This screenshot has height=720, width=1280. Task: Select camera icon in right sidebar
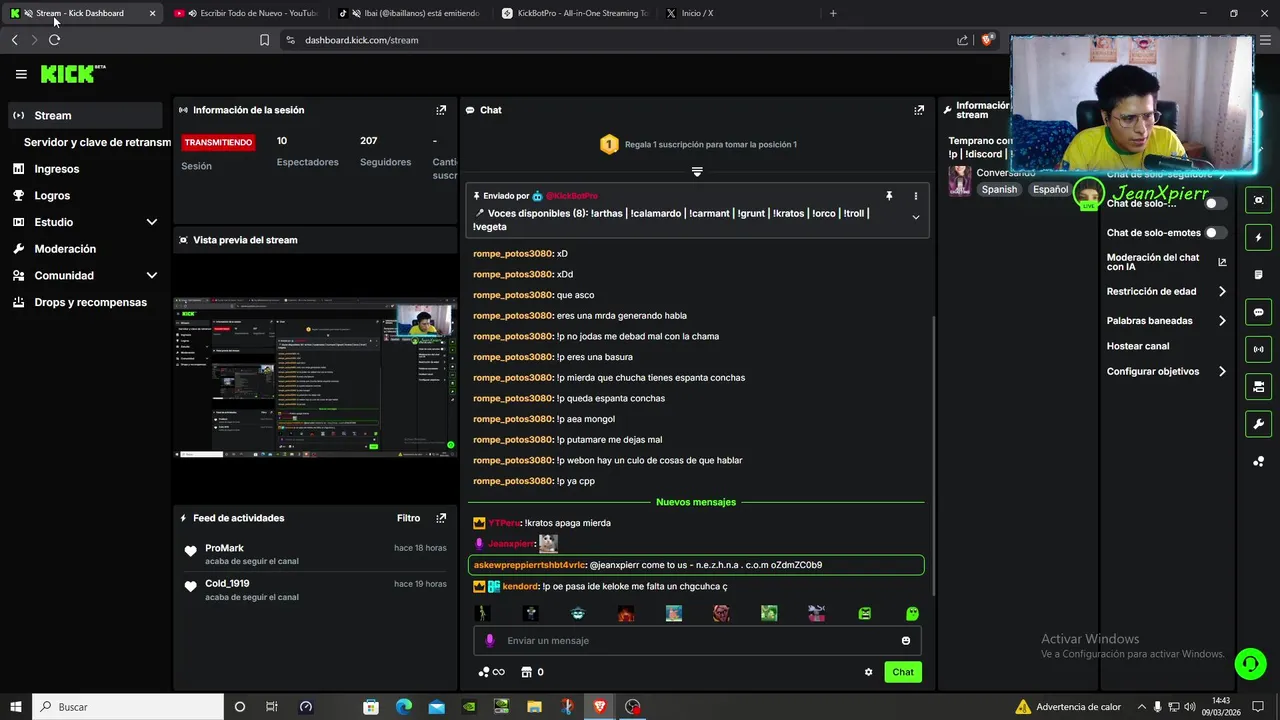point(1259,386)
